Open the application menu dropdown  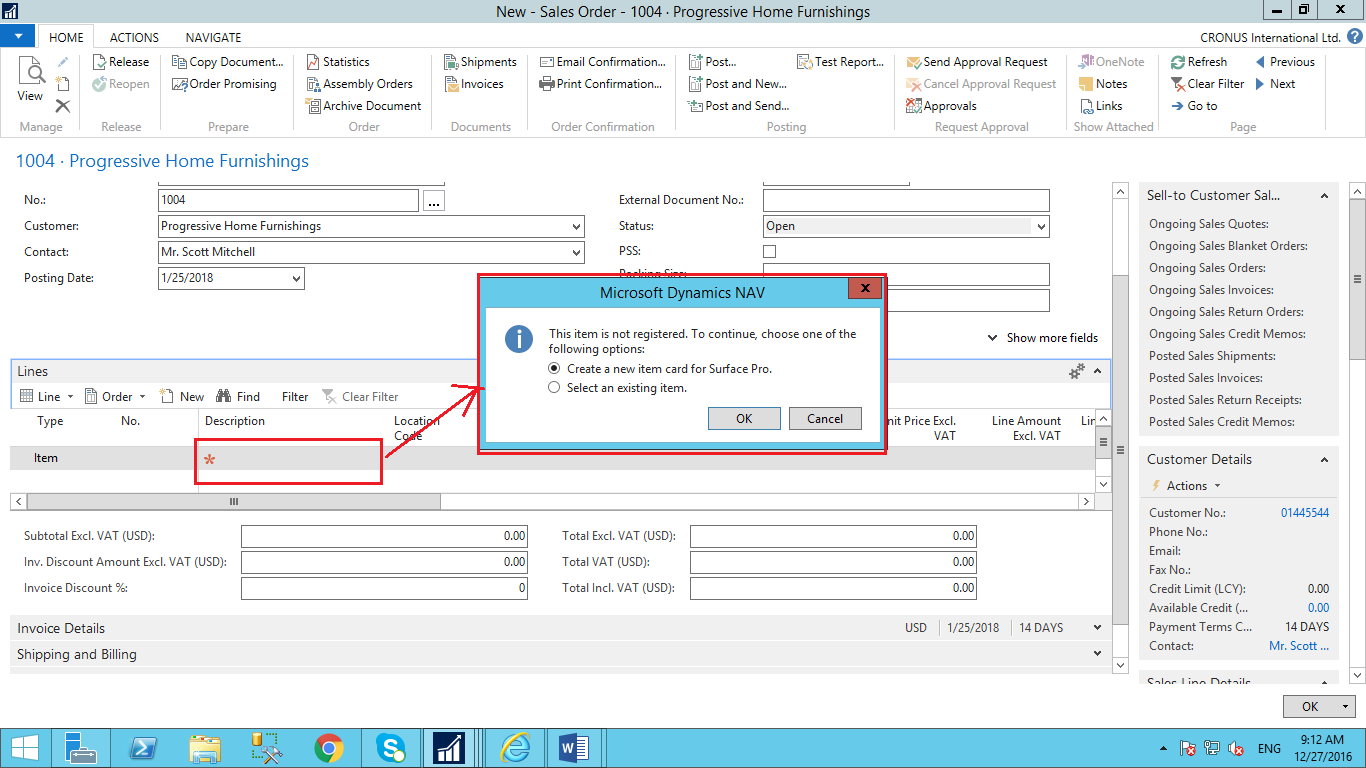[18, 37]
